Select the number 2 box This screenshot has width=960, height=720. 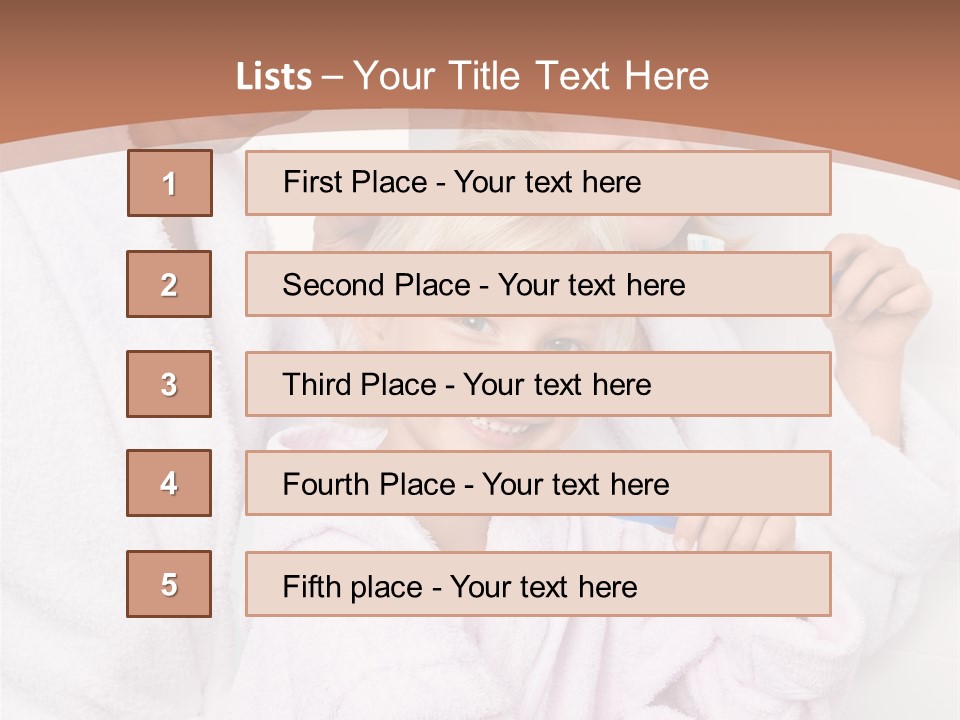[x=169, y=284]
